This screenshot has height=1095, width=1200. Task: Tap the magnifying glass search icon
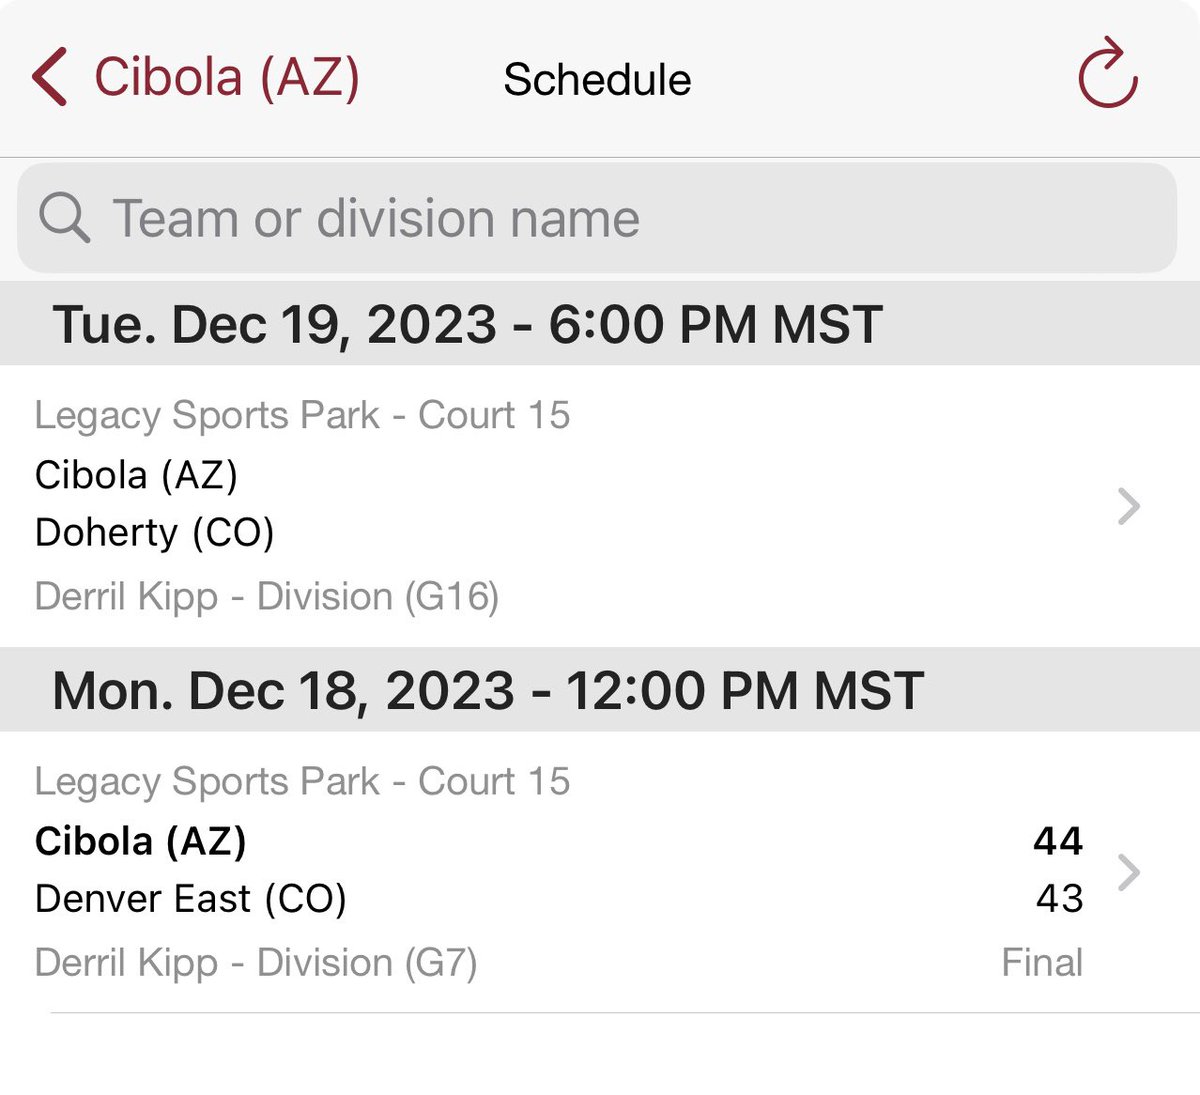pyautogui.click(x=64, y=217)
